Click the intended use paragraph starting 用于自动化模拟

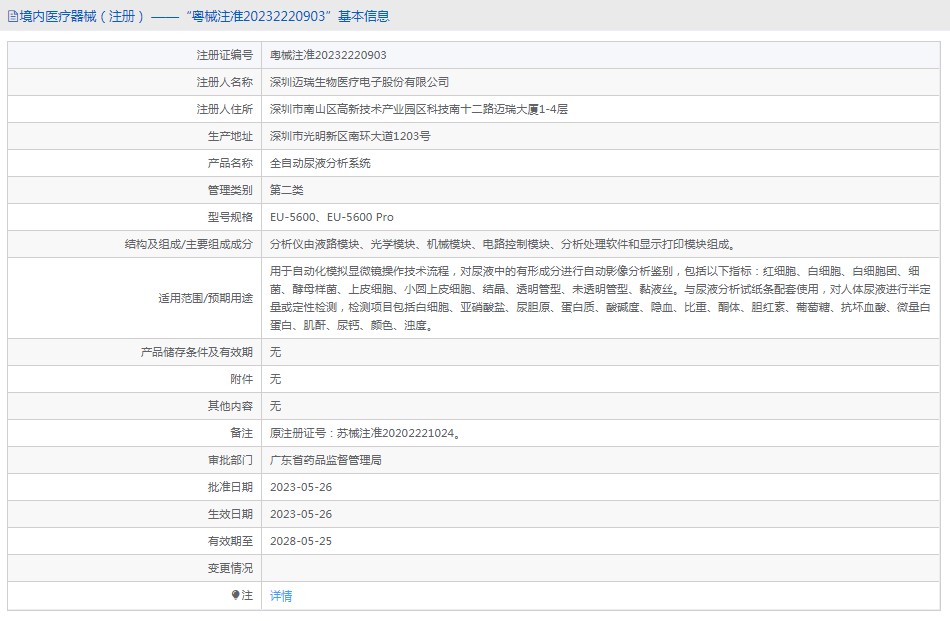pos(600,298)
